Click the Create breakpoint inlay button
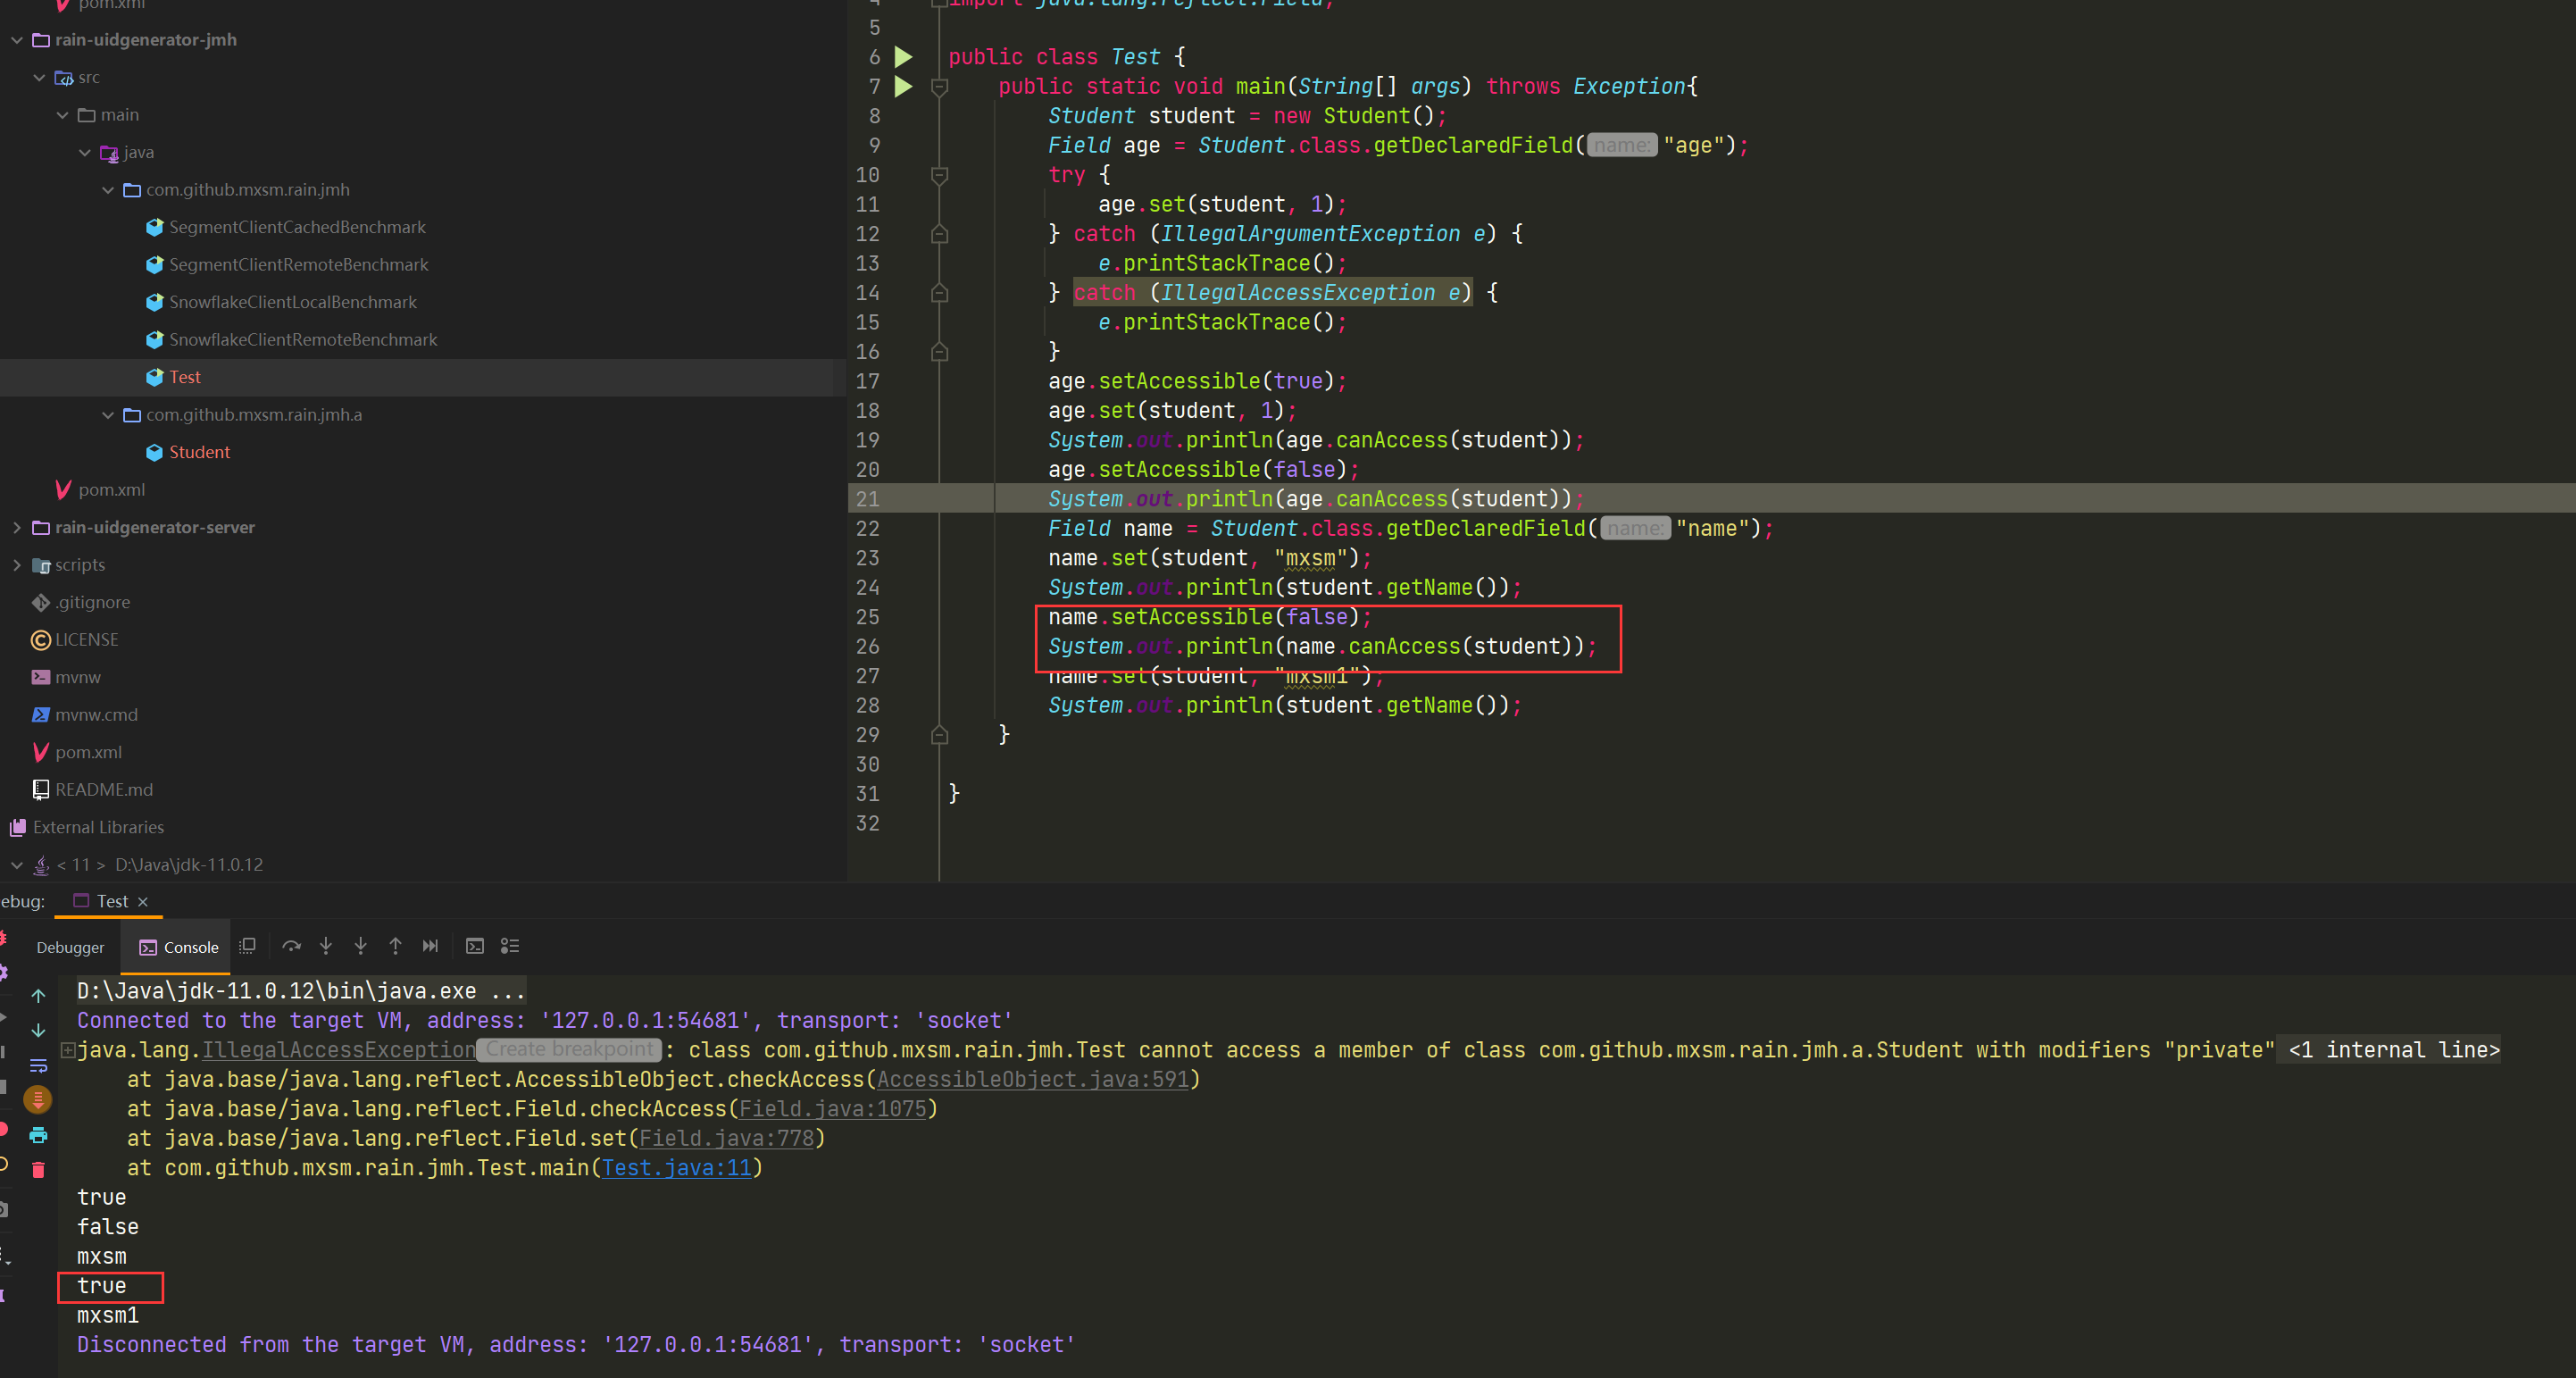2576x1378 pixels. (x=569, y=1050)
